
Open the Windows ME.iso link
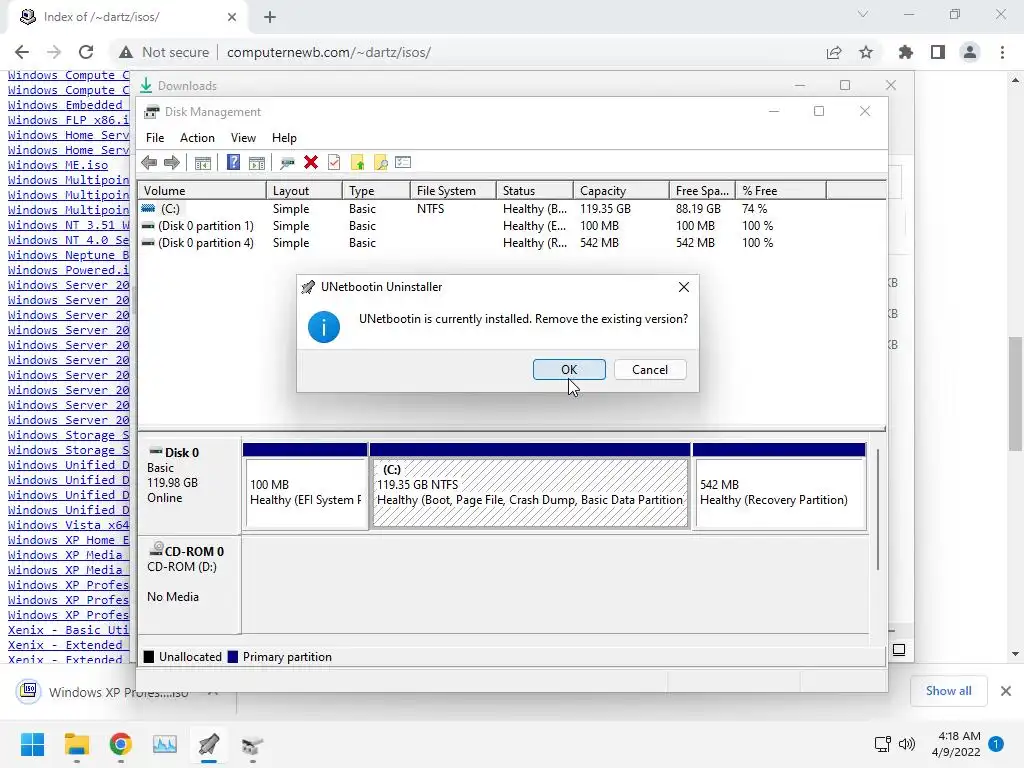tap(58, 165)
